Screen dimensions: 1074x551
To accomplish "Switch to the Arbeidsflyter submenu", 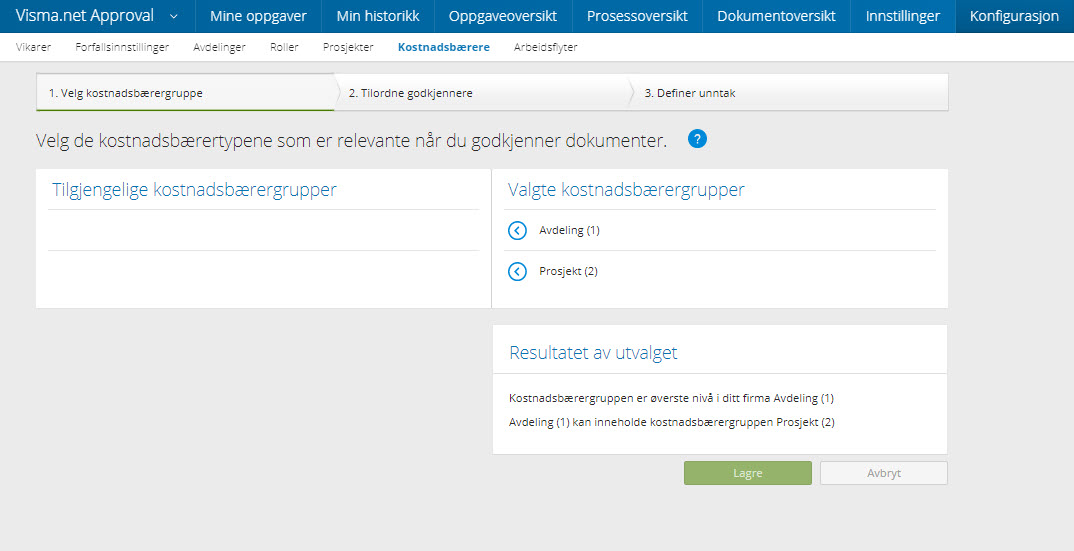I will (545, 47).
